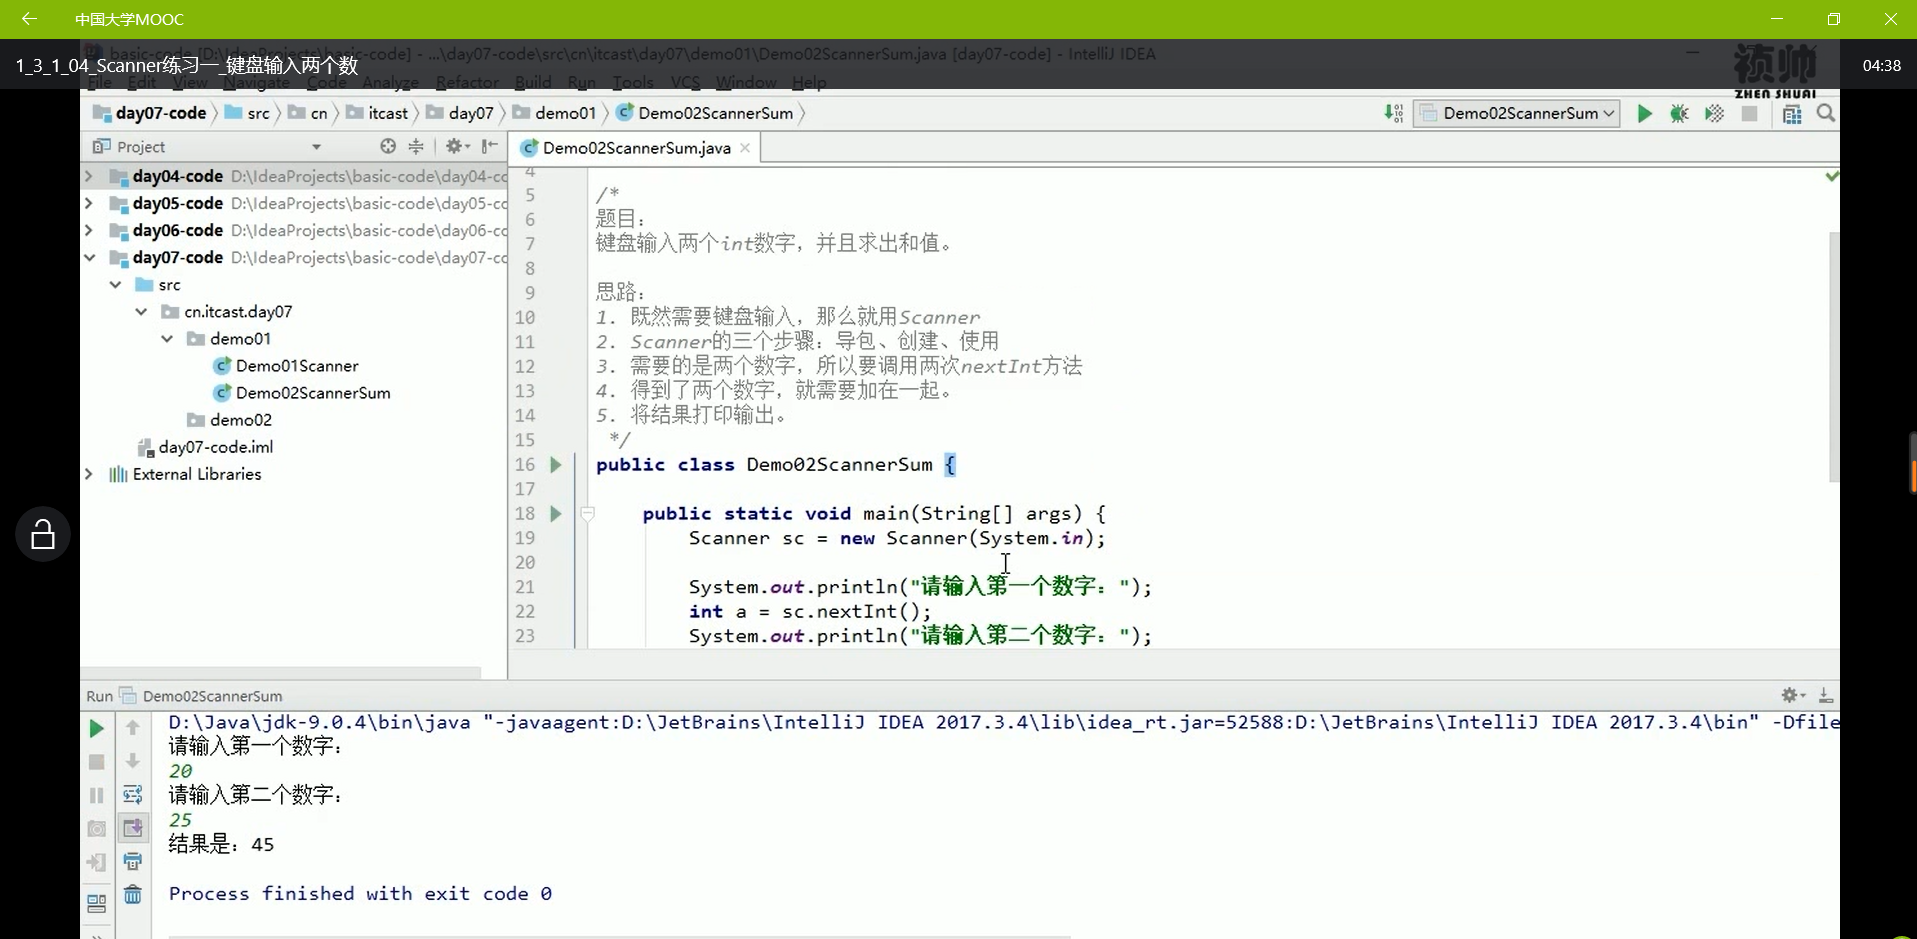This screenshot has width=1917, height=939.
Task: Click the editor vertical scrollbar
Action: [1833, 357]
